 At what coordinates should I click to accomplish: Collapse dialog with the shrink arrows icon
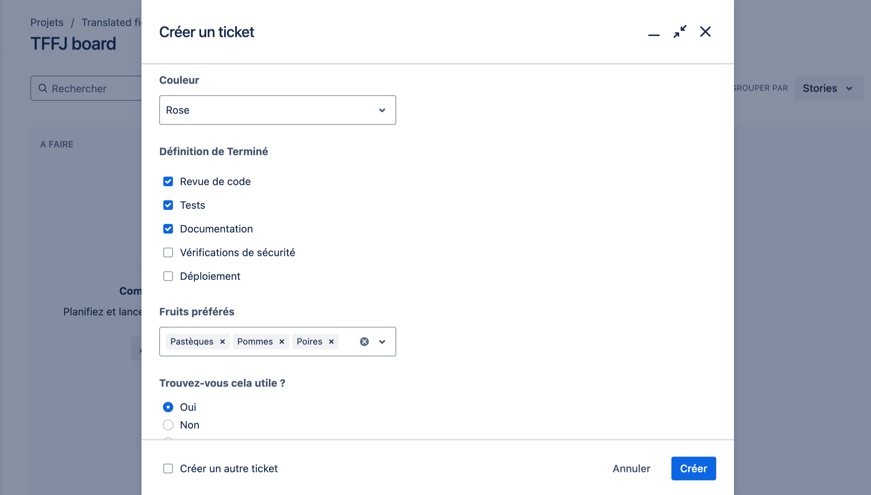(680, 32)
